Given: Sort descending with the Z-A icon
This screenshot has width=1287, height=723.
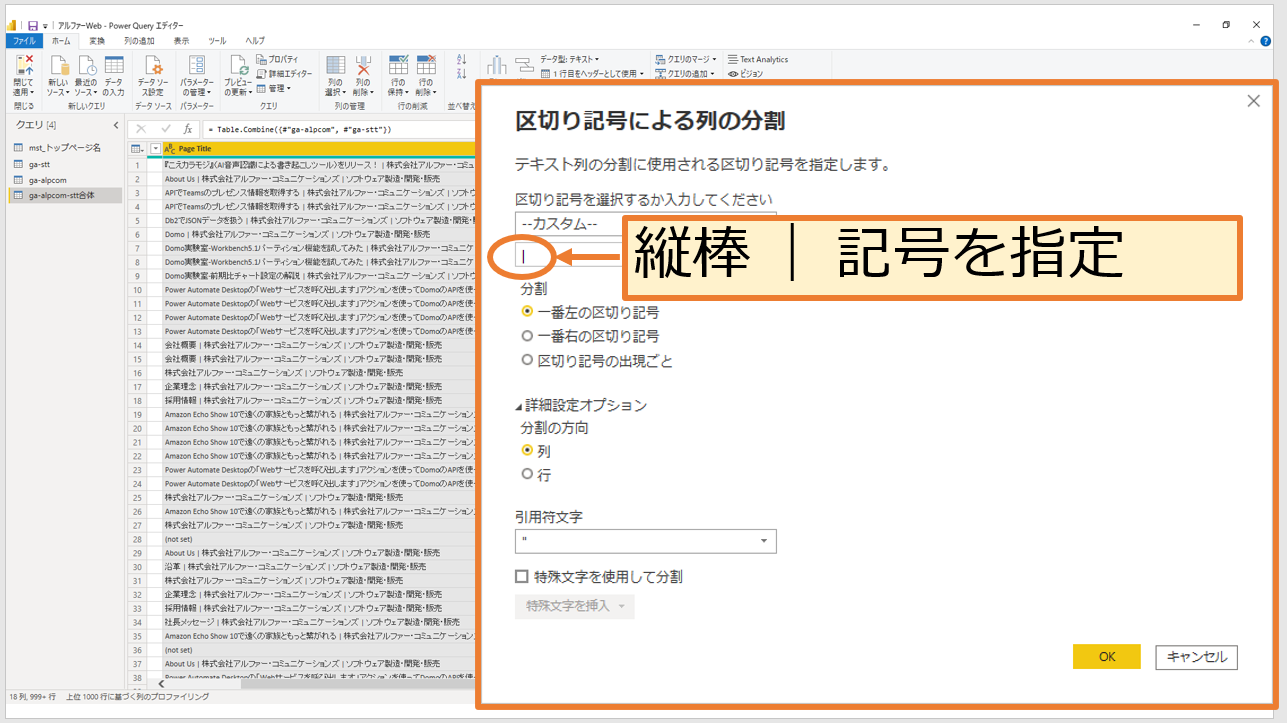Looking at the screenshot, I should (x=462, y=74).
